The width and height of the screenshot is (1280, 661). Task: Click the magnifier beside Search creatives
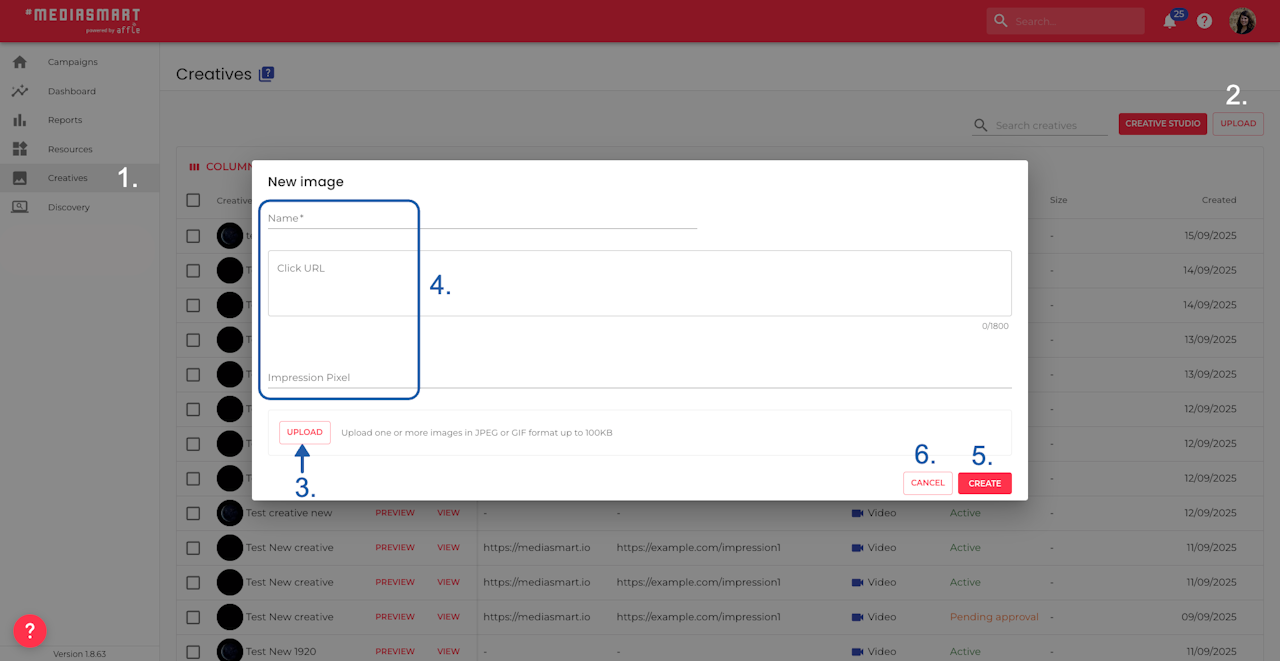(x=980, y=125)
